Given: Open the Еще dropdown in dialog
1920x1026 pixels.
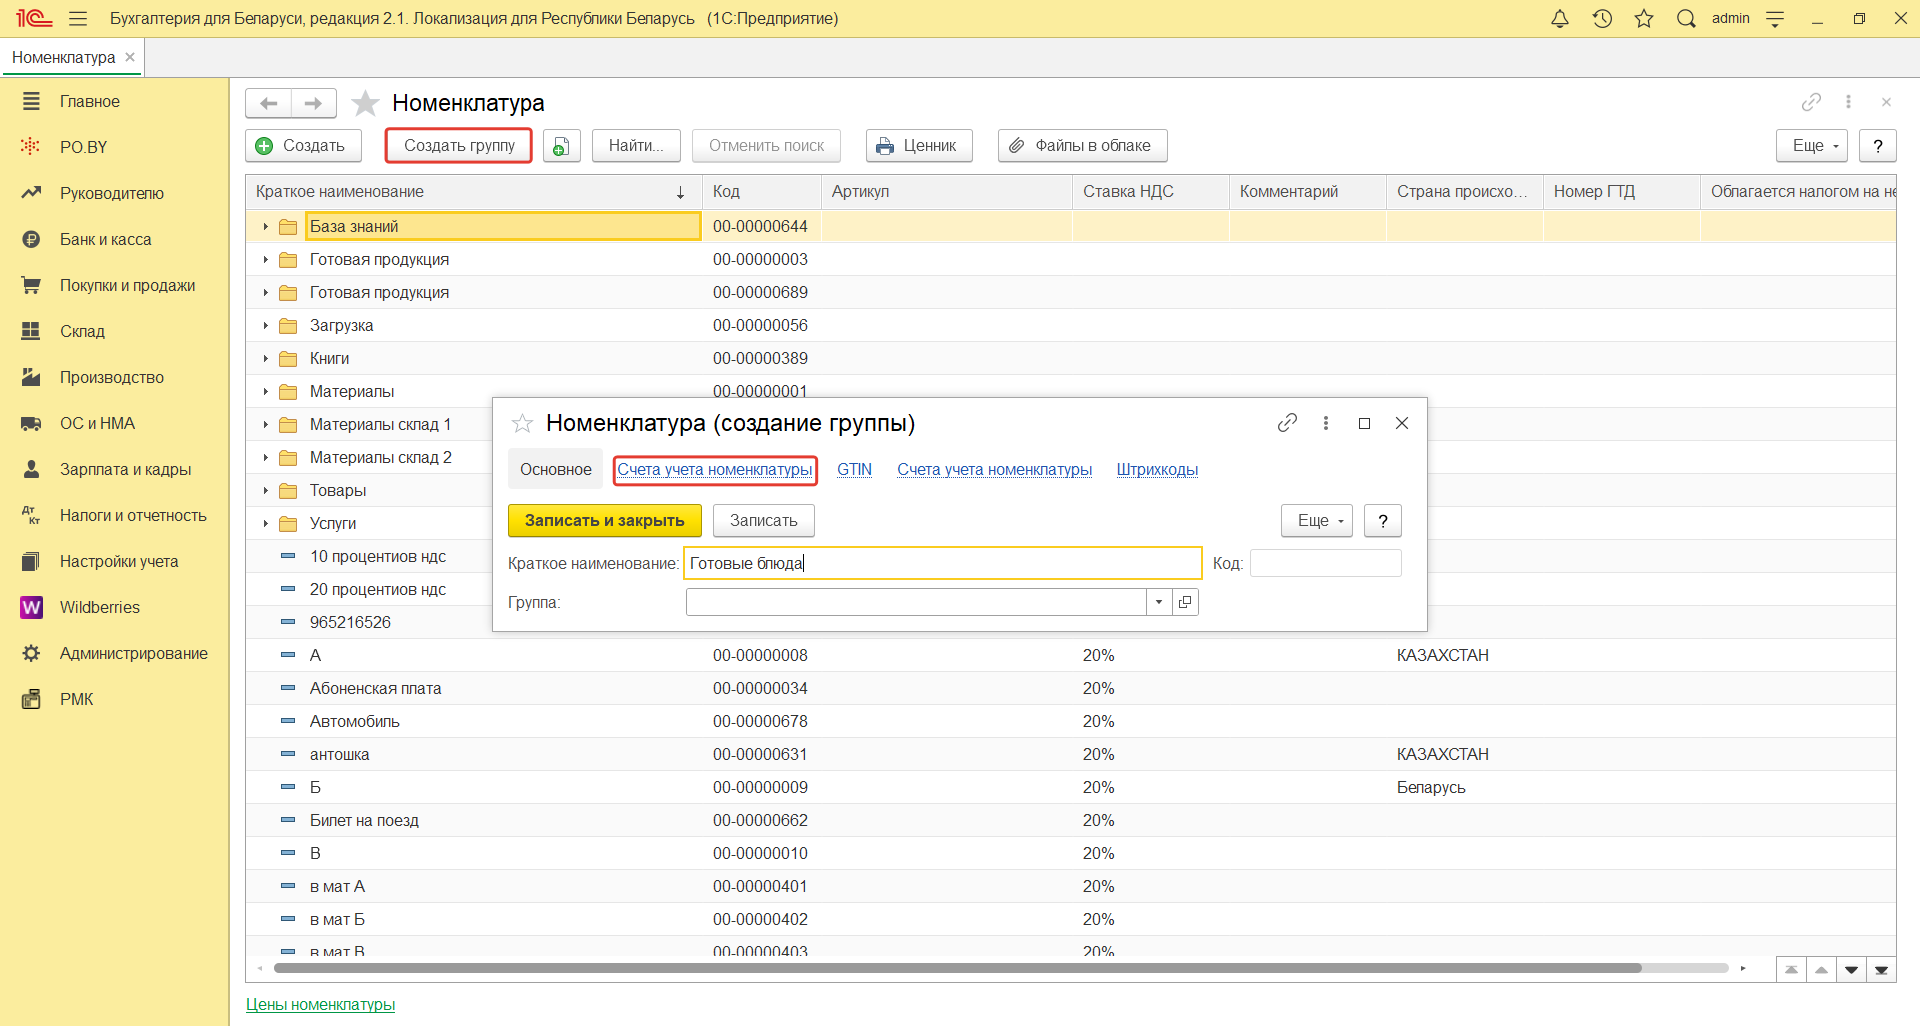Looking at the screenshot, I should (x=1316, y=521).
